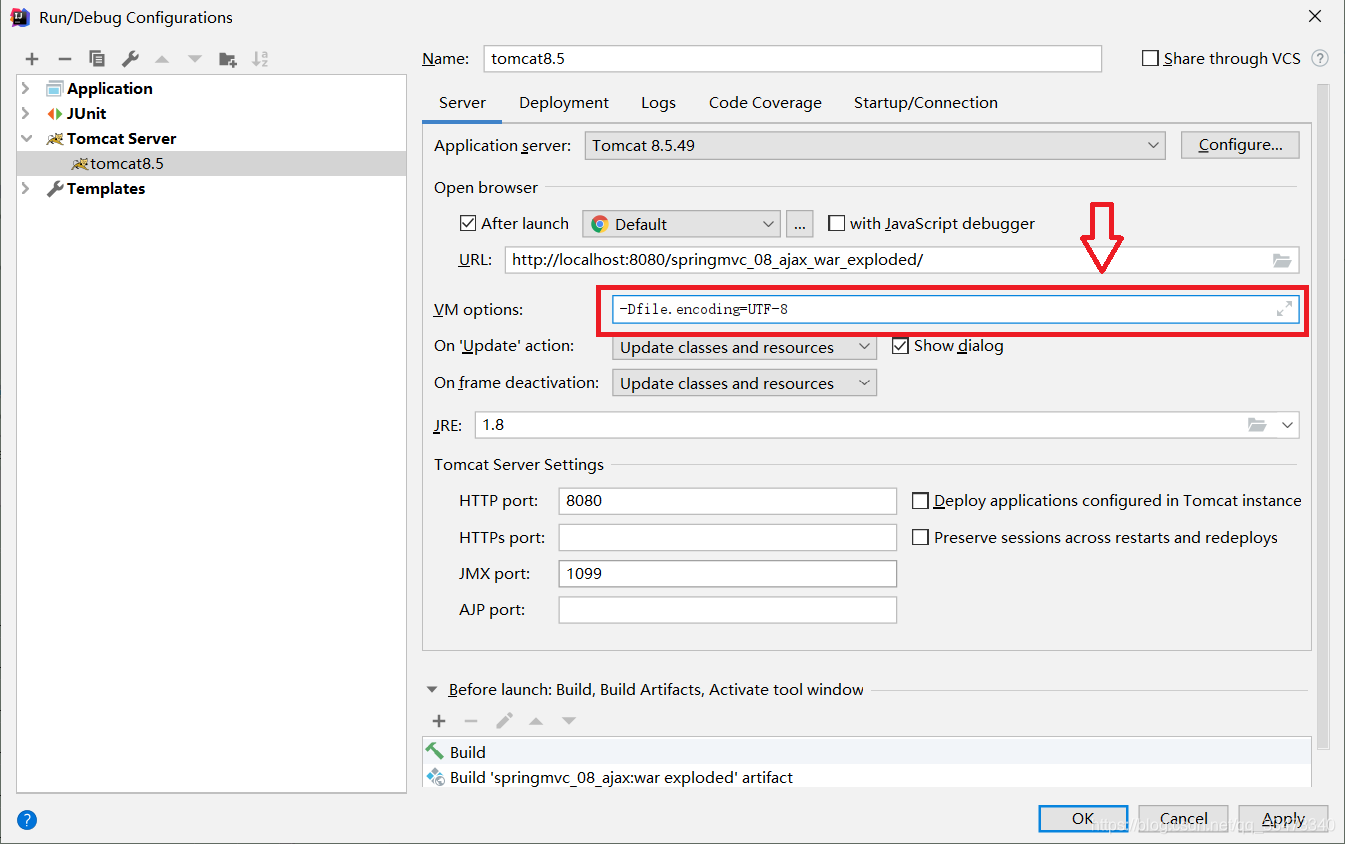
Task: Click the JMX port field
Action: pos(728,574)
